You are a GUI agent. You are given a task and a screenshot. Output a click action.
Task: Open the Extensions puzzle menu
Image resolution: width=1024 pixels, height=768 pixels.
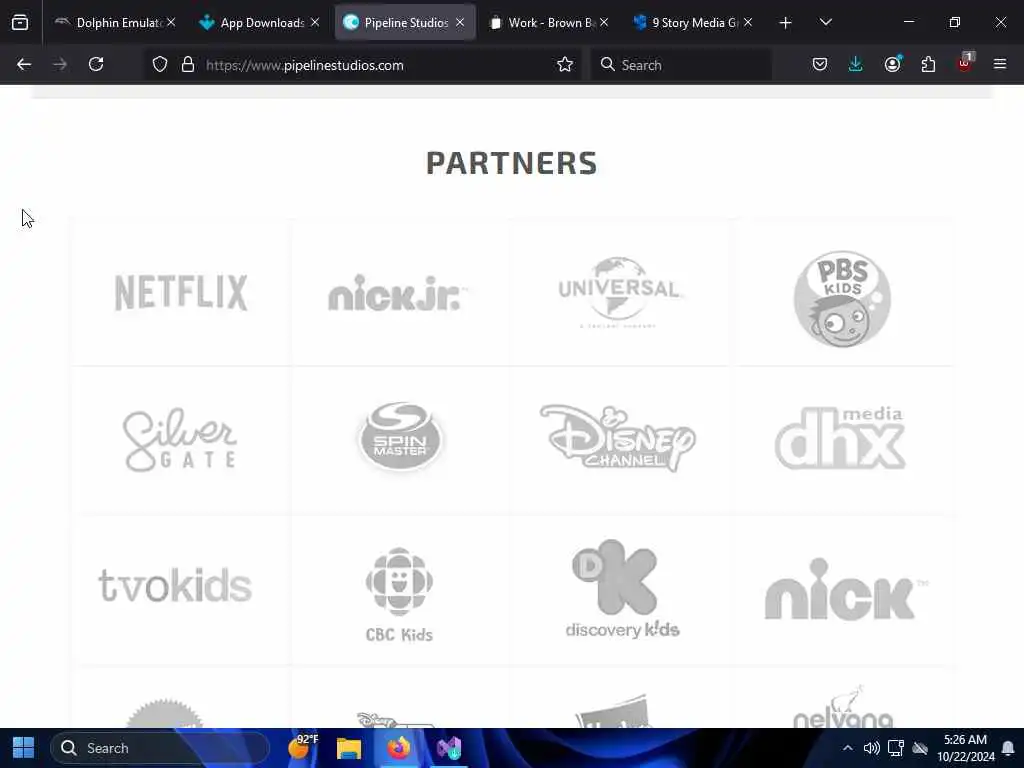click(928, 64)
